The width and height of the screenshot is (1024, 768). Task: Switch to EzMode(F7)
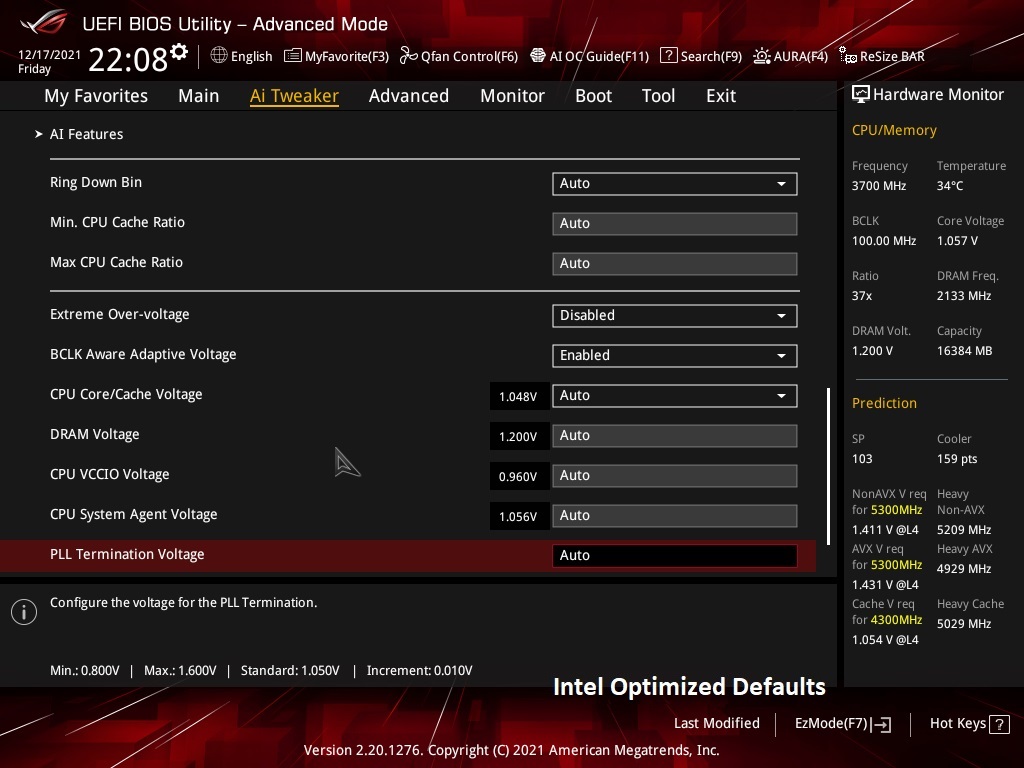[842, 724]
